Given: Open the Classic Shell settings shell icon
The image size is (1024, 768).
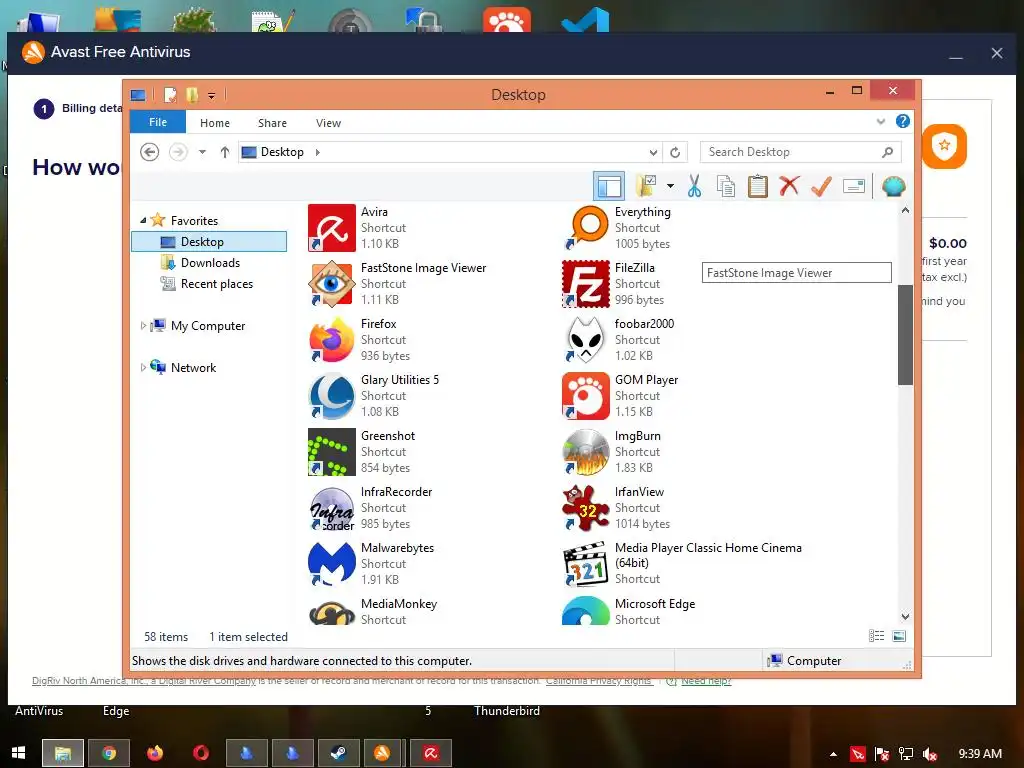Looking at the screenshot, I should (x=893, y=187).
